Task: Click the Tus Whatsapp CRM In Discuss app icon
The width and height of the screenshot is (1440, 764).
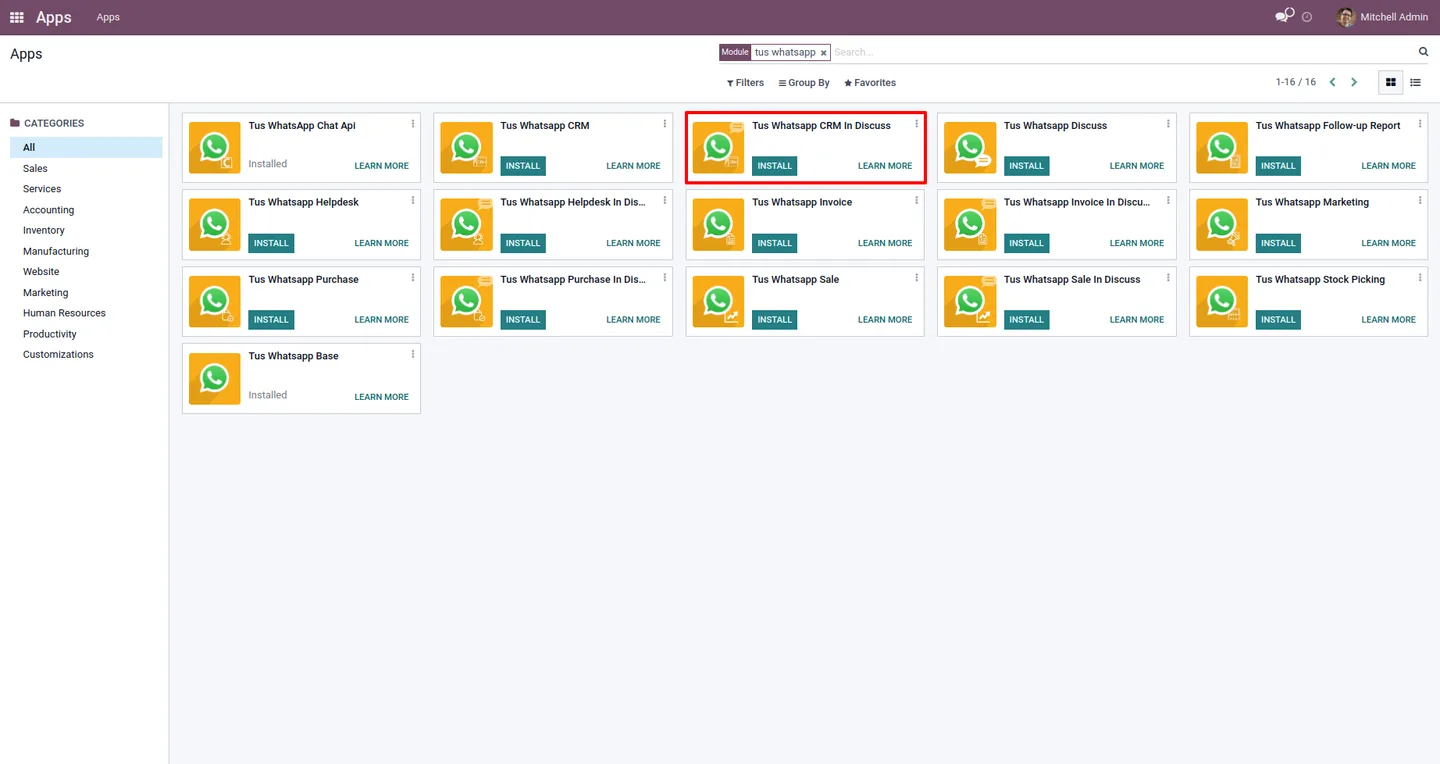Action: [719, 148]
